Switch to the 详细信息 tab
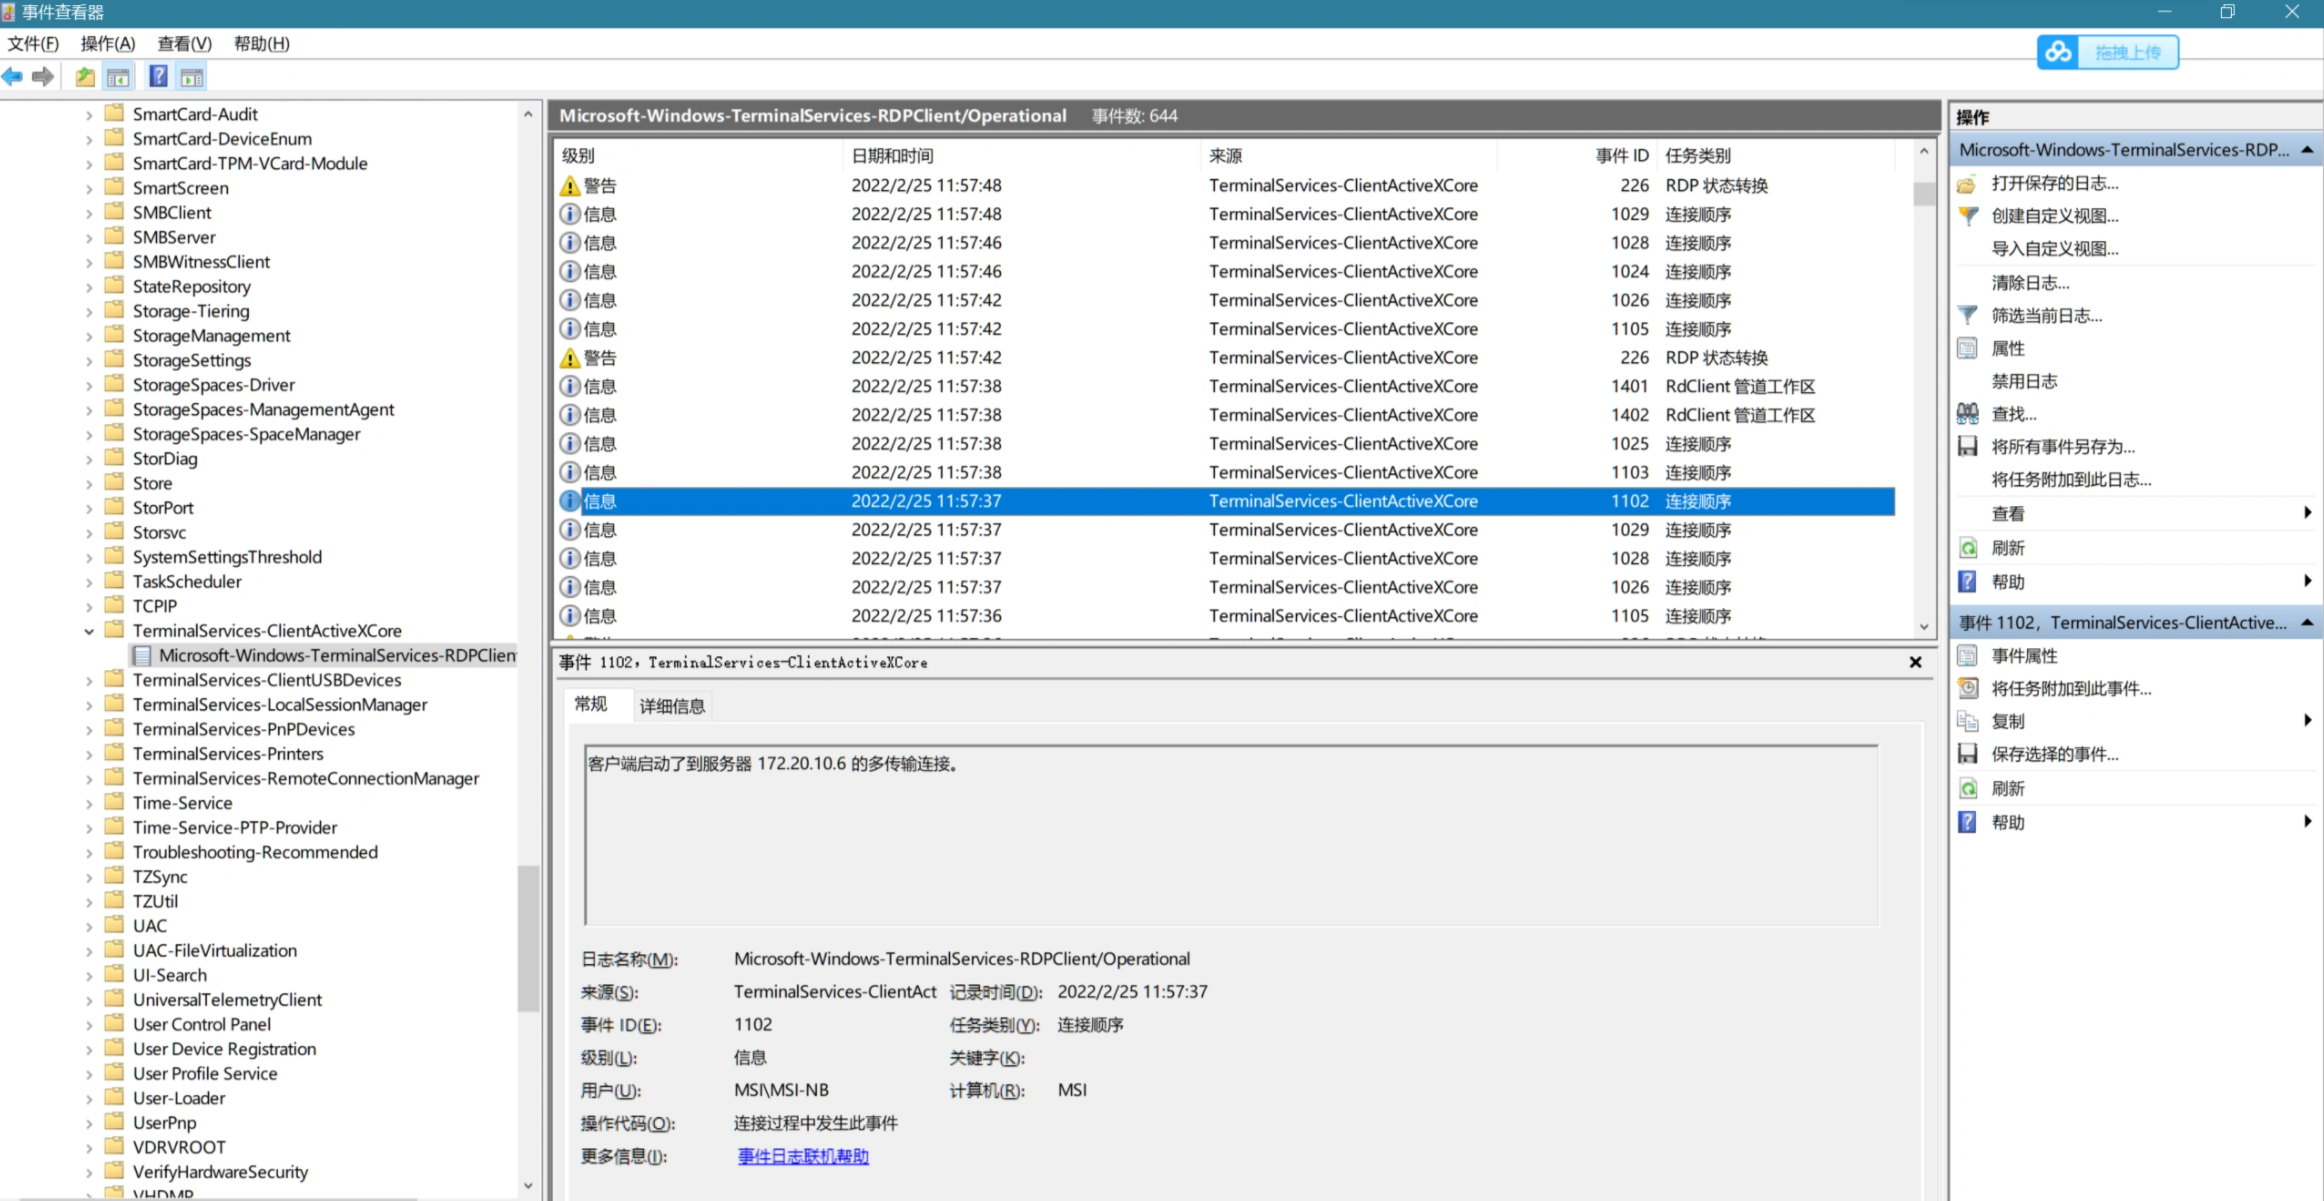 pos(672,706)
